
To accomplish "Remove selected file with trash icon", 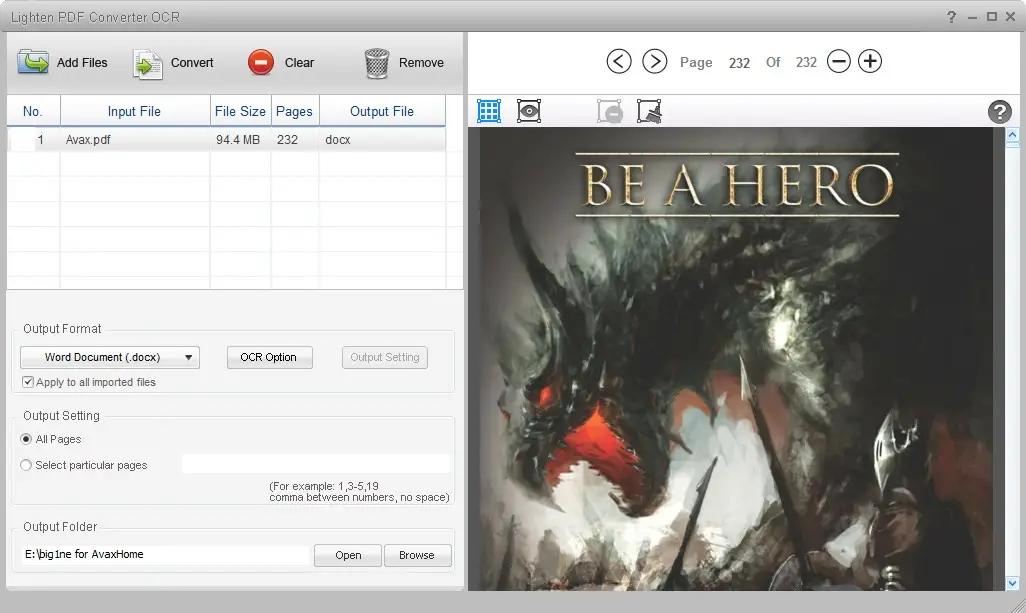I will [x=377, y=63].
